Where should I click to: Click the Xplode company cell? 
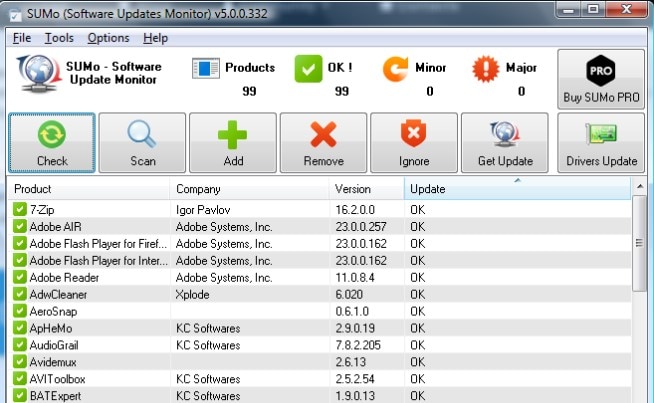click(193, 295)
